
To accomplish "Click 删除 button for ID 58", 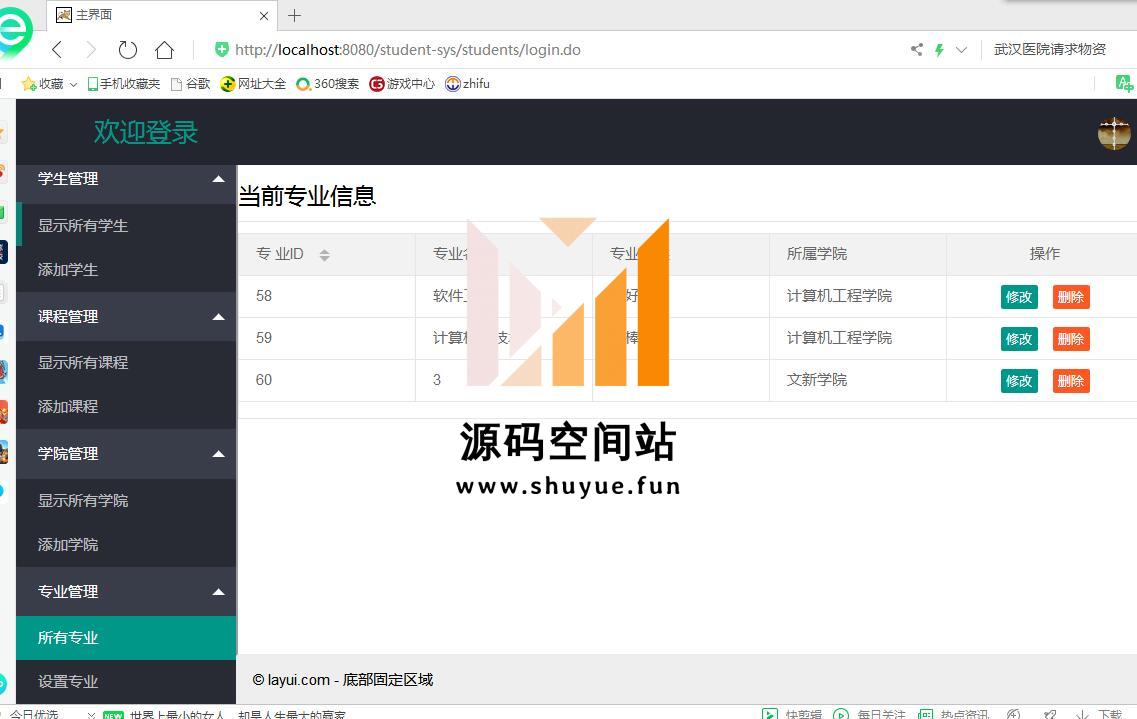I will 1071,296.
